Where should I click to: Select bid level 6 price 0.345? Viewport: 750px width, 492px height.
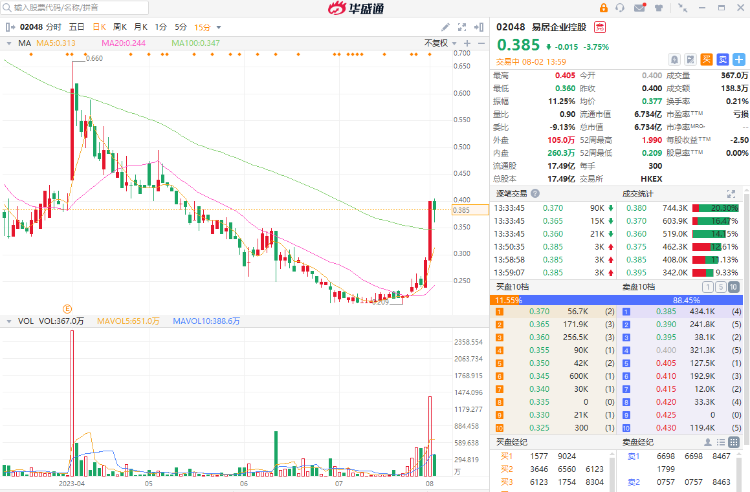click(540, 376)
